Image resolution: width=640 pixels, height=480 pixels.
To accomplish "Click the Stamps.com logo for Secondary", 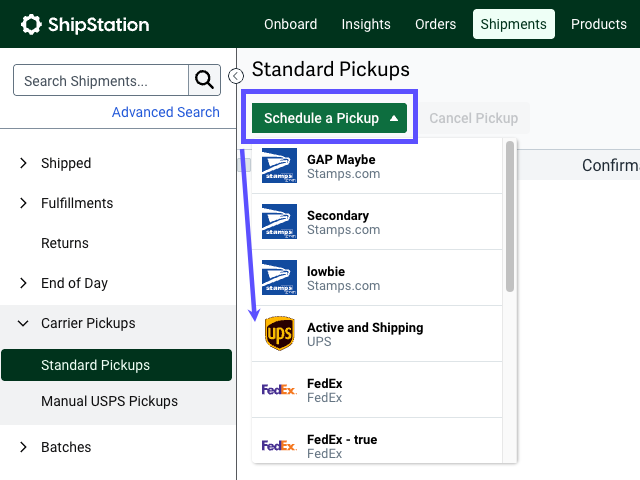I will [279, 222].
